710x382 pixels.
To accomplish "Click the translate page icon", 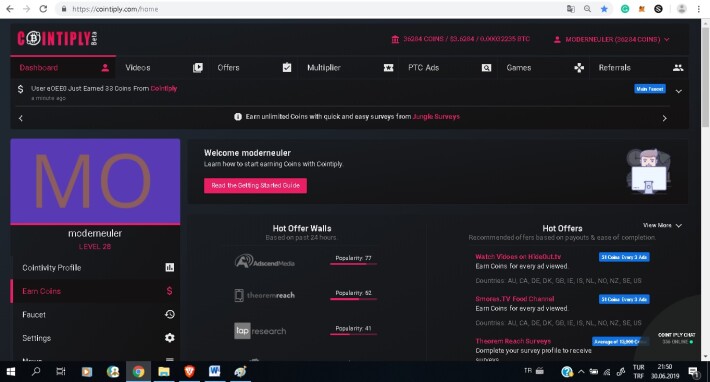I will click(571, 9).
